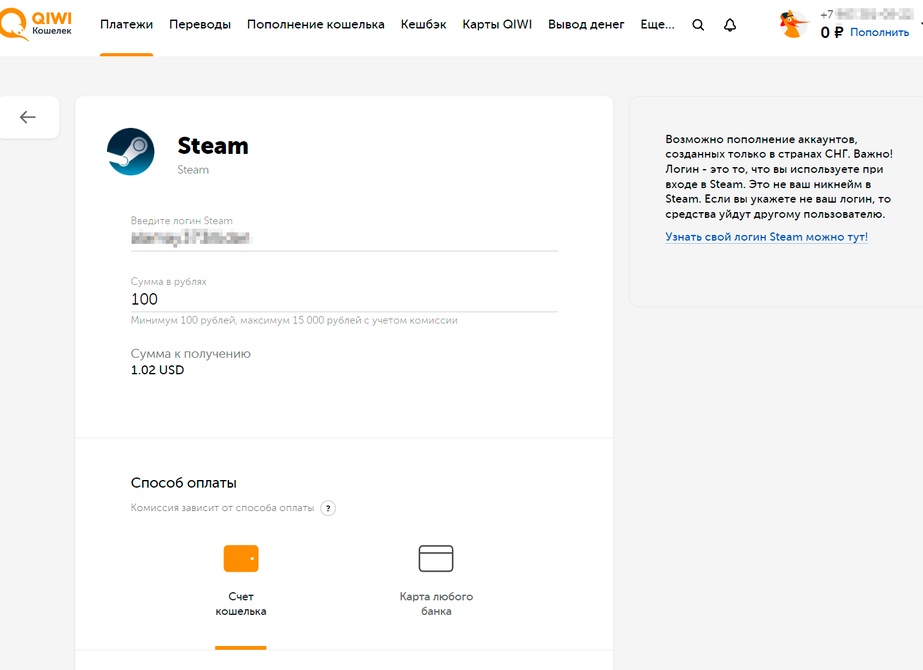This screenshot has height=670, width=923.
Task: Open the Переводы menu
Action: (200, 25)
